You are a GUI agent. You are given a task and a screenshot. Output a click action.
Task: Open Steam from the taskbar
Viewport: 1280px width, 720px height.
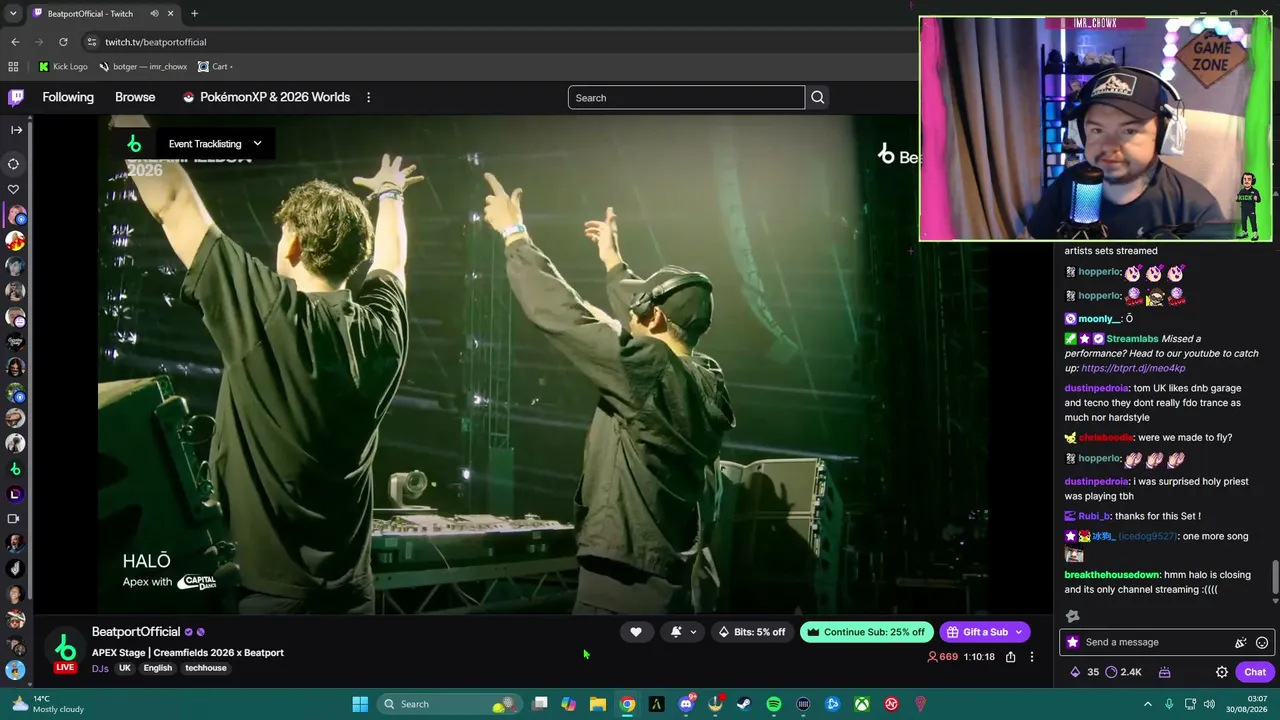[x=744, y=704]
